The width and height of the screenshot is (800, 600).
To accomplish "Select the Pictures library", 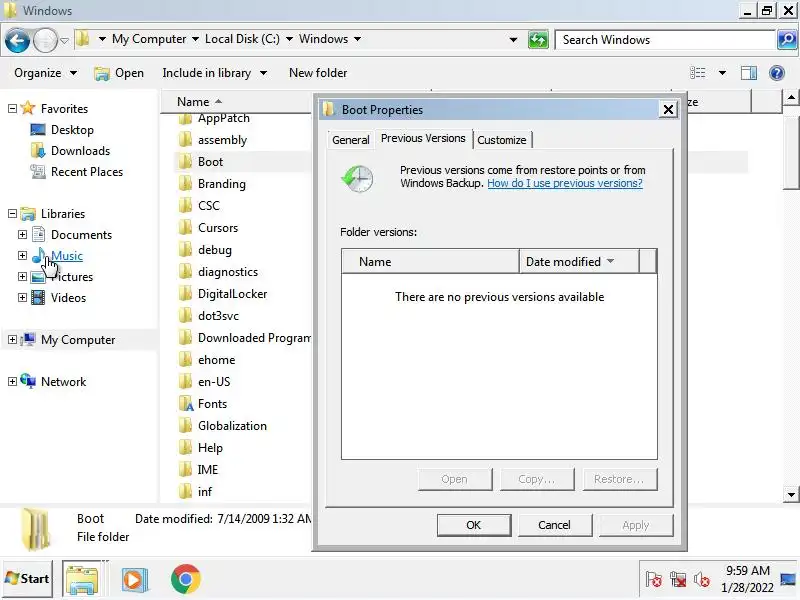I will [x=71, y=277].
